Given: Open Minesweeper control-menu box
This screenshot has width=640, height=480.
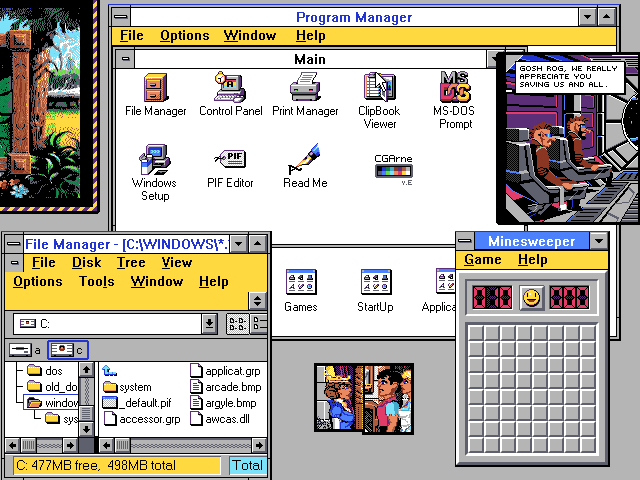Looking at the screenshot, I should 465,241.
